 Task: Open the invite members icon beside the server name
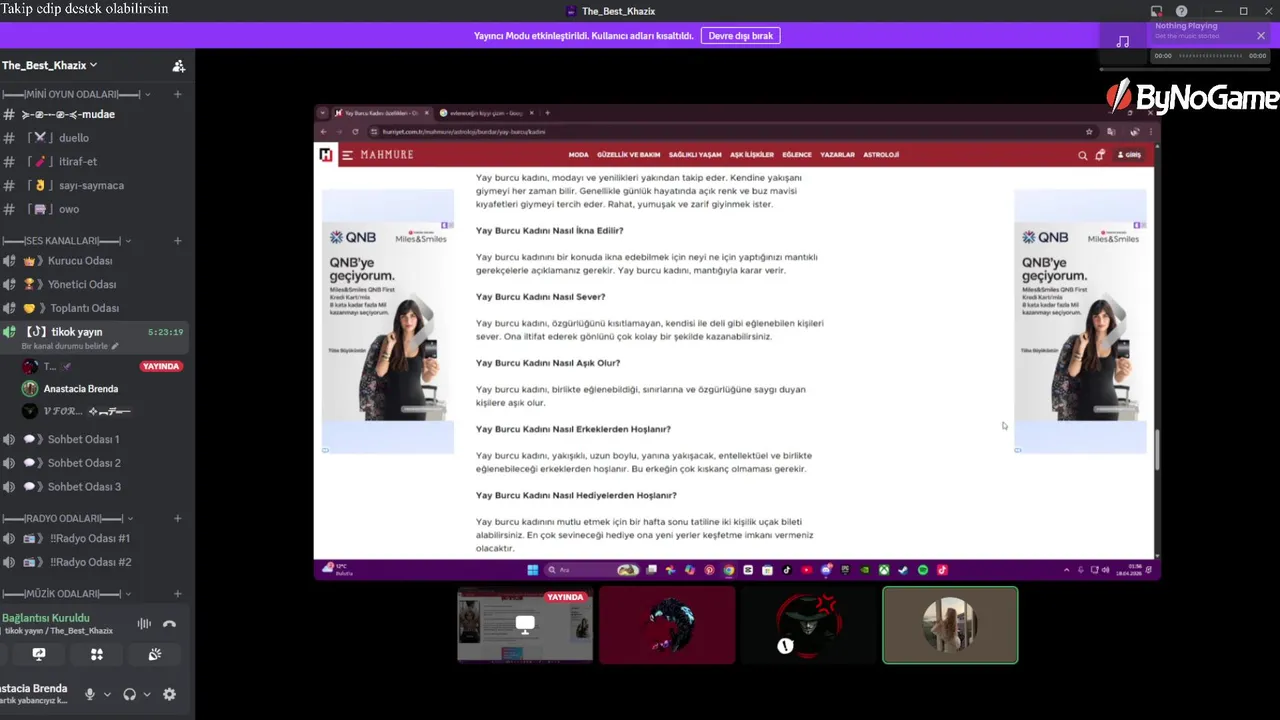(179, 66)
